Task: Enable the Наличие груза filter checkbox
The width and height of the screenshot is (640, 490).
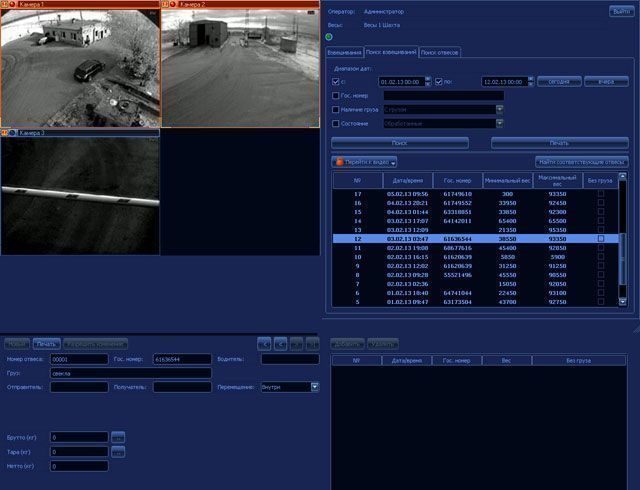Action: coord(336,109)
